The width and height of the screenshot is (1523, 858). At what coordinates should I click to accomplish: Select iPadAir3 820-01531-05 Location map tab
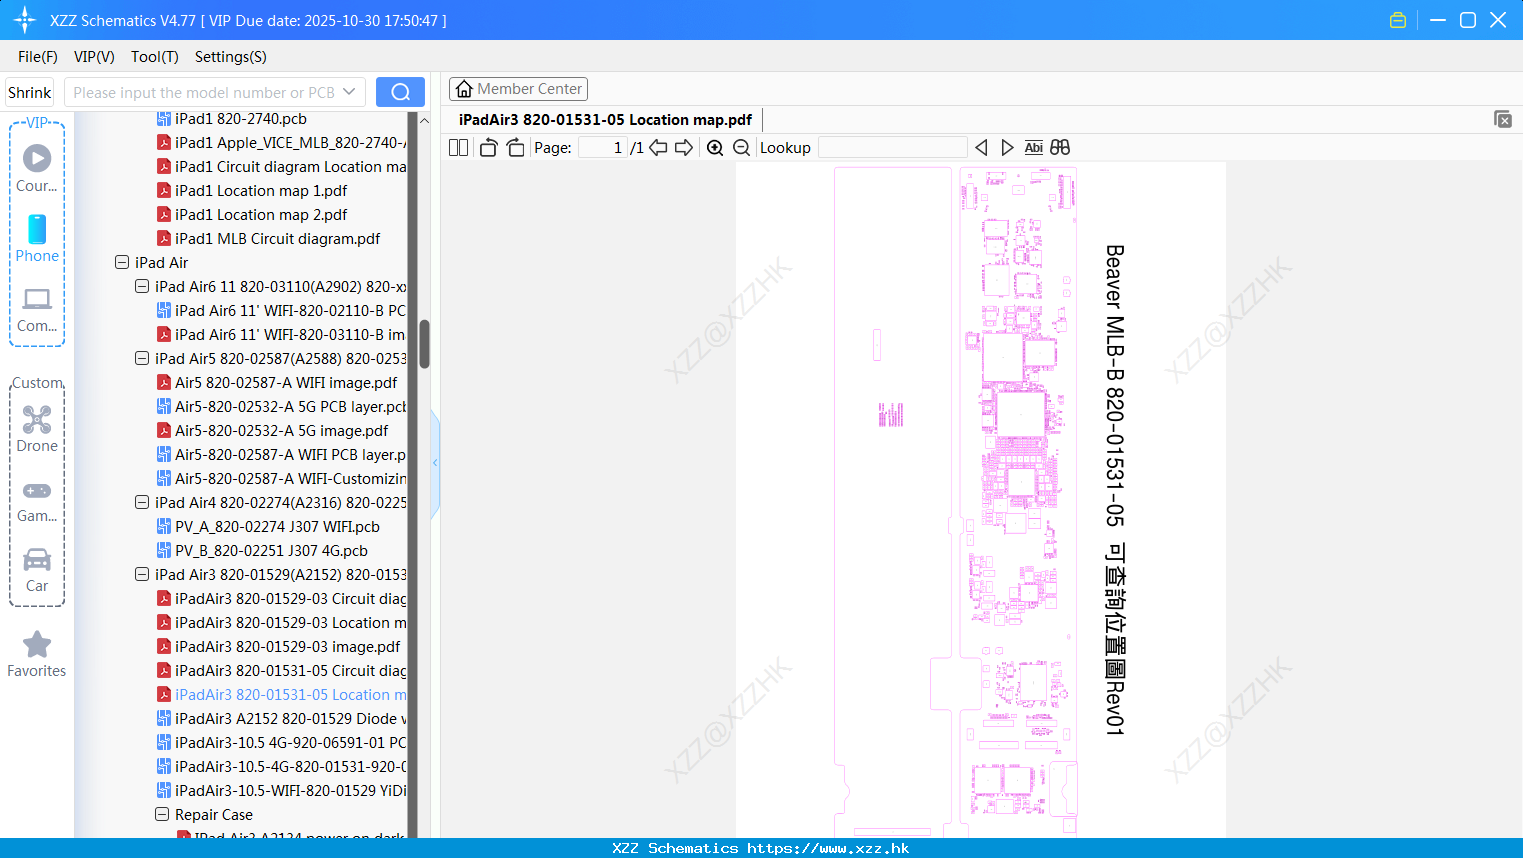pyautogui.click(x=605, y=120)
